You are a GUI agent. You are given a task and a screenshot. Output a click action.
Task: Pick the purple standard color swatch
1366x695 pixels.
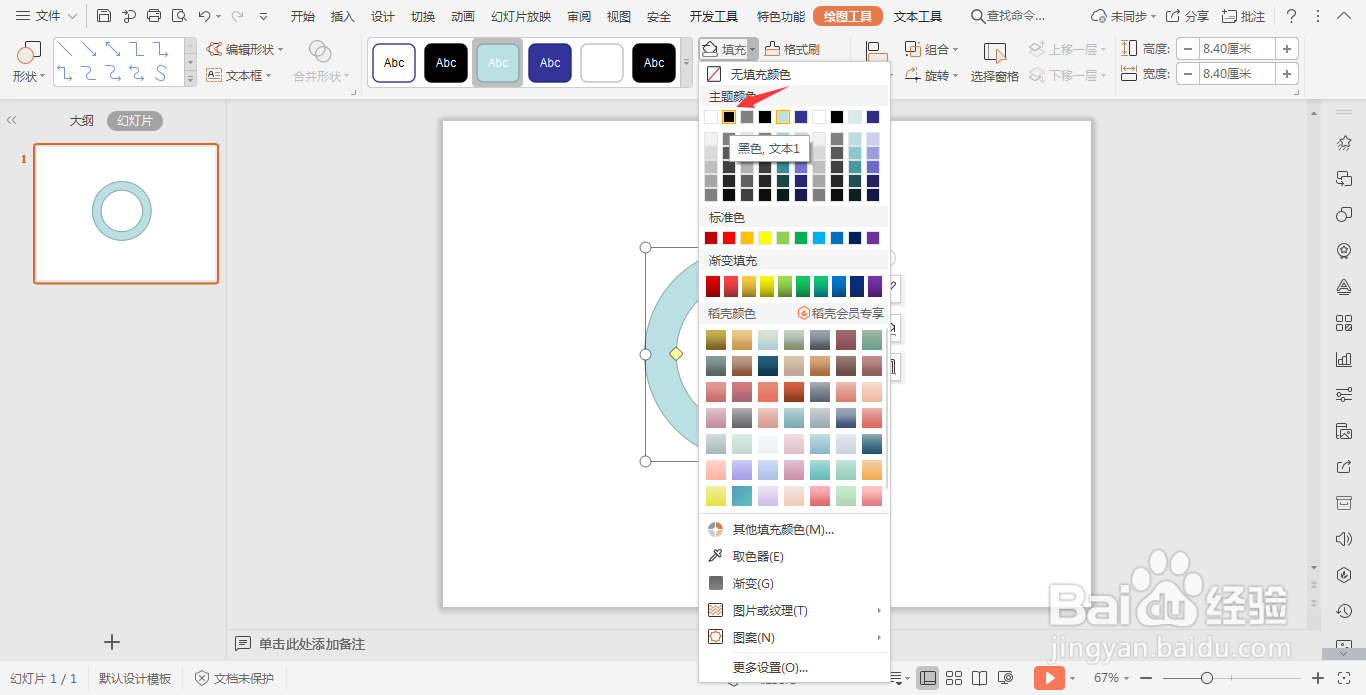[x=873, y=238]
